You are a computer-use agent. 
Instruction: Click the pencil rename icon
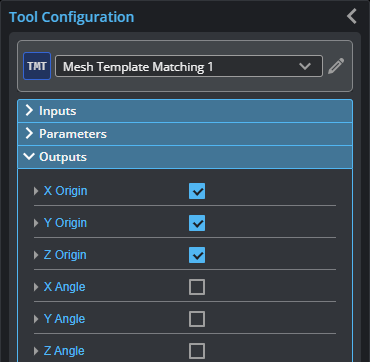[x=336, y=66]
